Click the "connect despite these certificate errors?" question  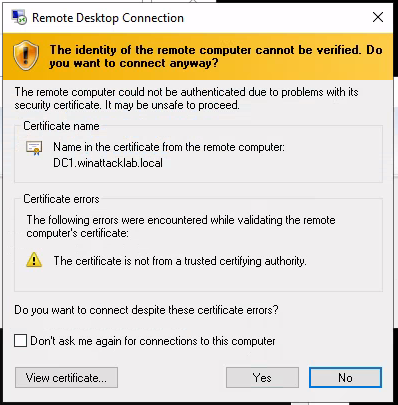(x=146, y=310)
